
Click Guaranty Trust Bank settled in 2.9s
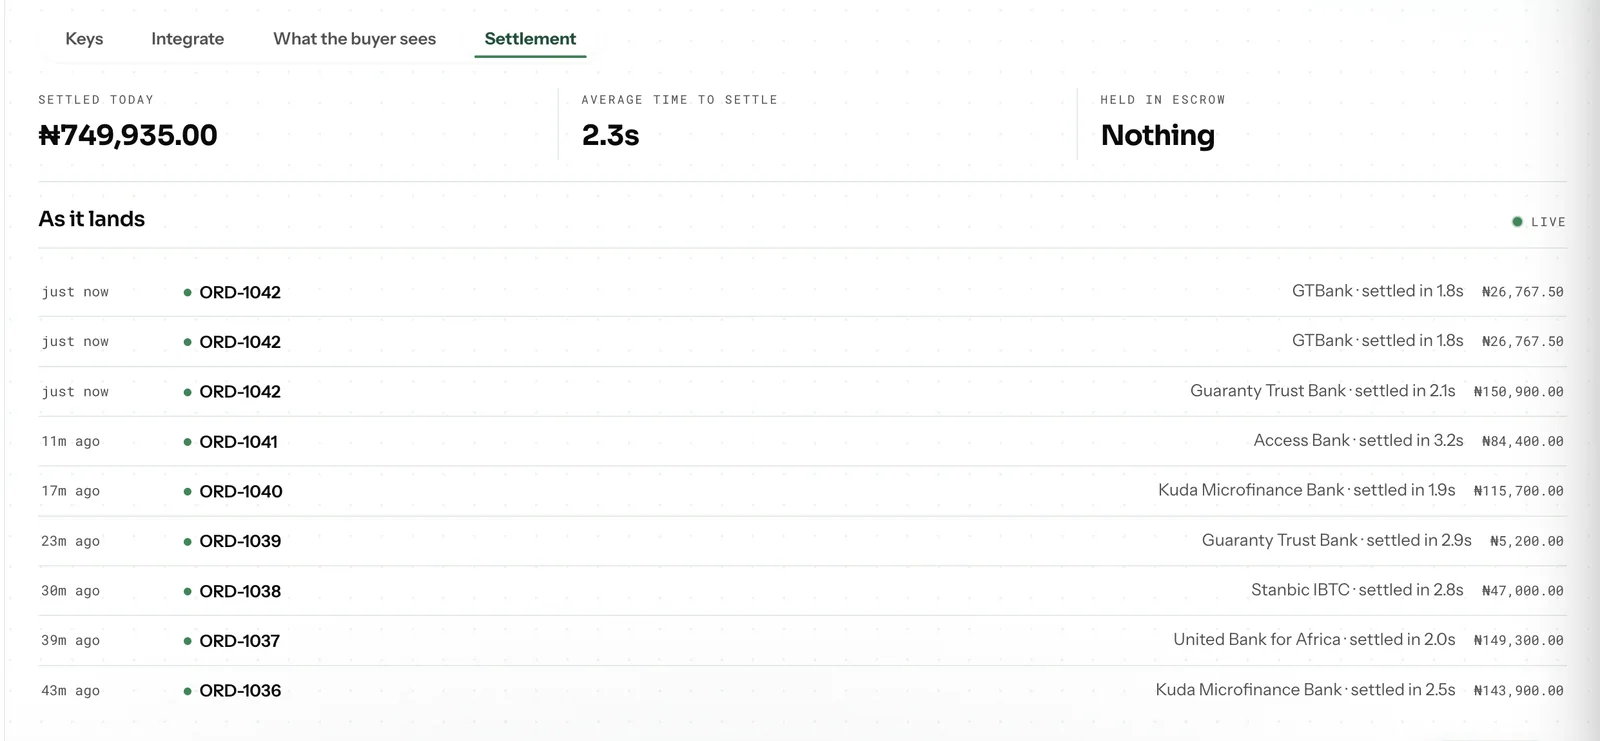tap(1336, 540)
